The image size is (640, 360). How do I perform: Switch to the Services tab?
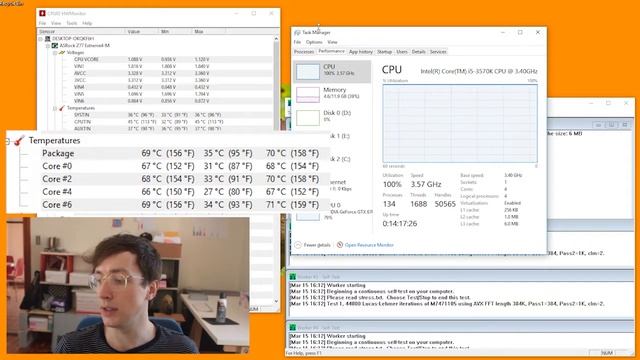click(438, 52)
